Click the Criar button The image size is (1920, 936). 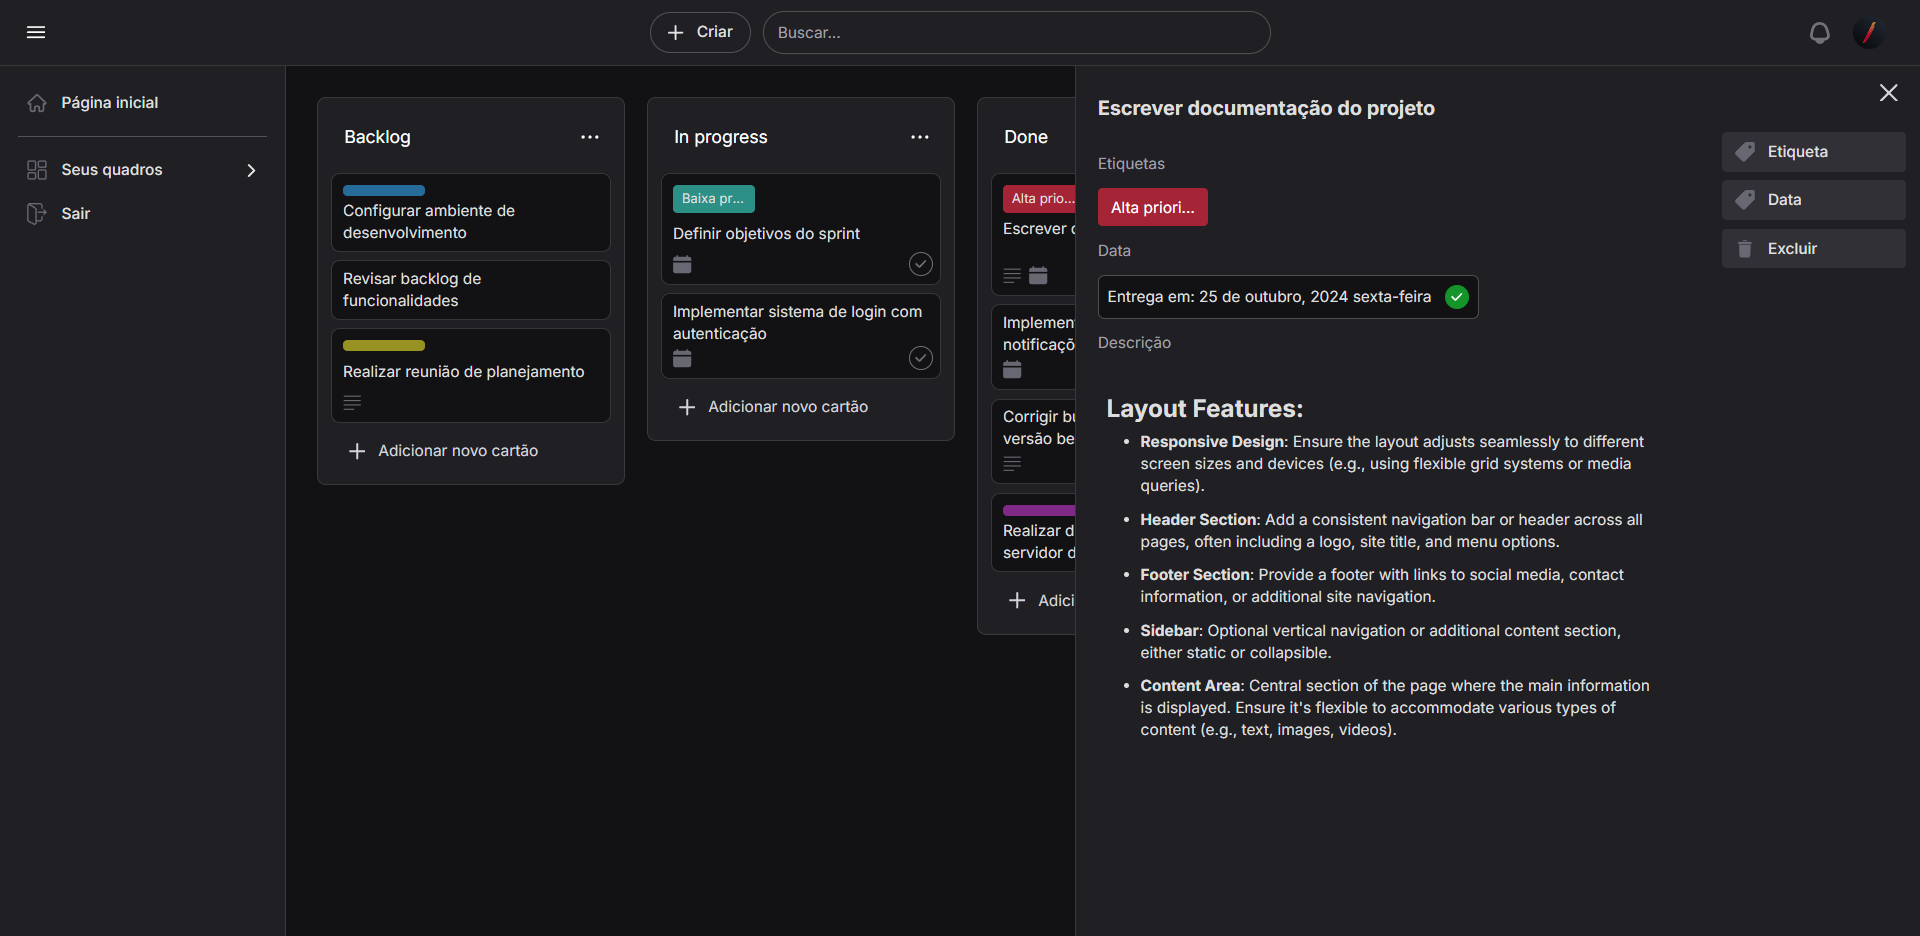pos(700,32)
